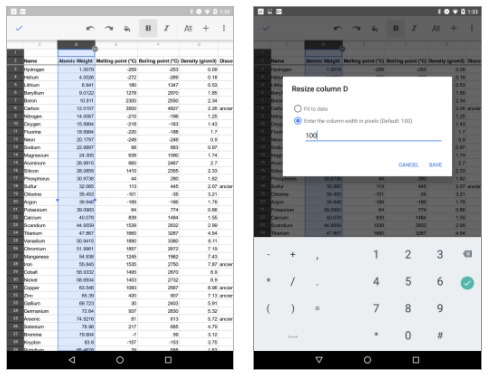This screenshot has height=376, width=489.
Task: Tap the plus key on the keyboard
Action: pyautogui.click(x=292, y=255)
